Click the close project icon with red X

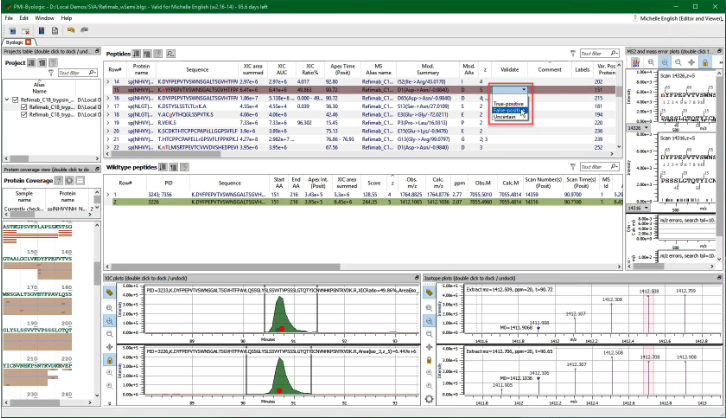pyautogui.click(x=26, y=31)
